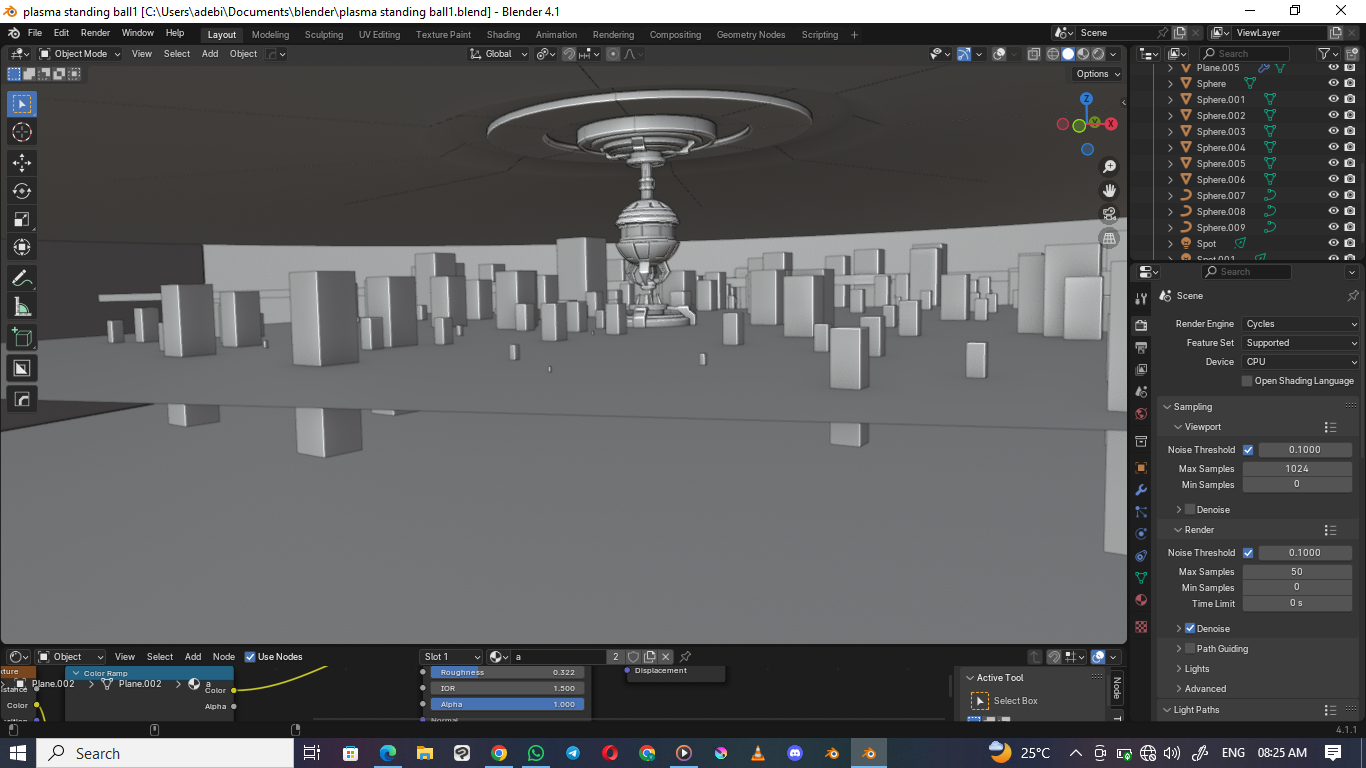Adjust the Alpha slider value
This screenshot has height=768, width=1366.
point(508,704)
